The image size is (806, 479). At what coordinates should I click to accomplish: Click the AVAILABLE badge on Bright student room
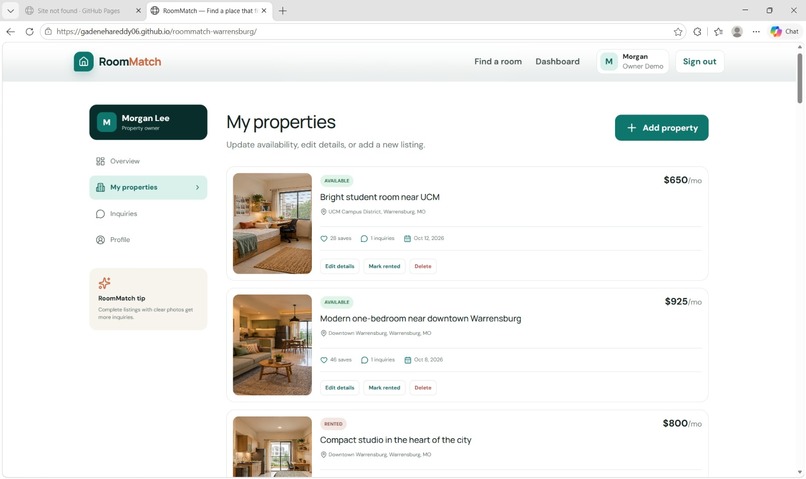337,181
